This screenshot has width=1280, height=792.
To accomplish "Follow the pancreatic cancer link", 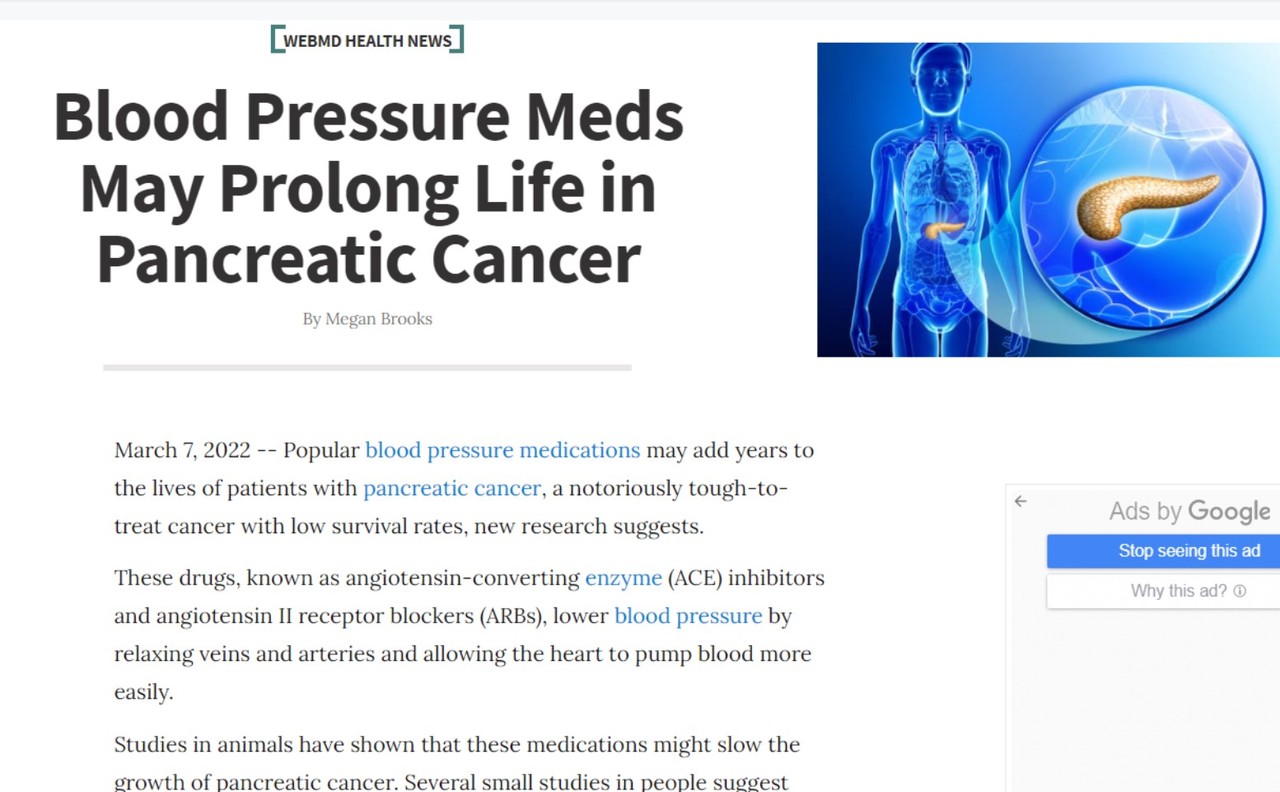I will [x=452, y=488].
